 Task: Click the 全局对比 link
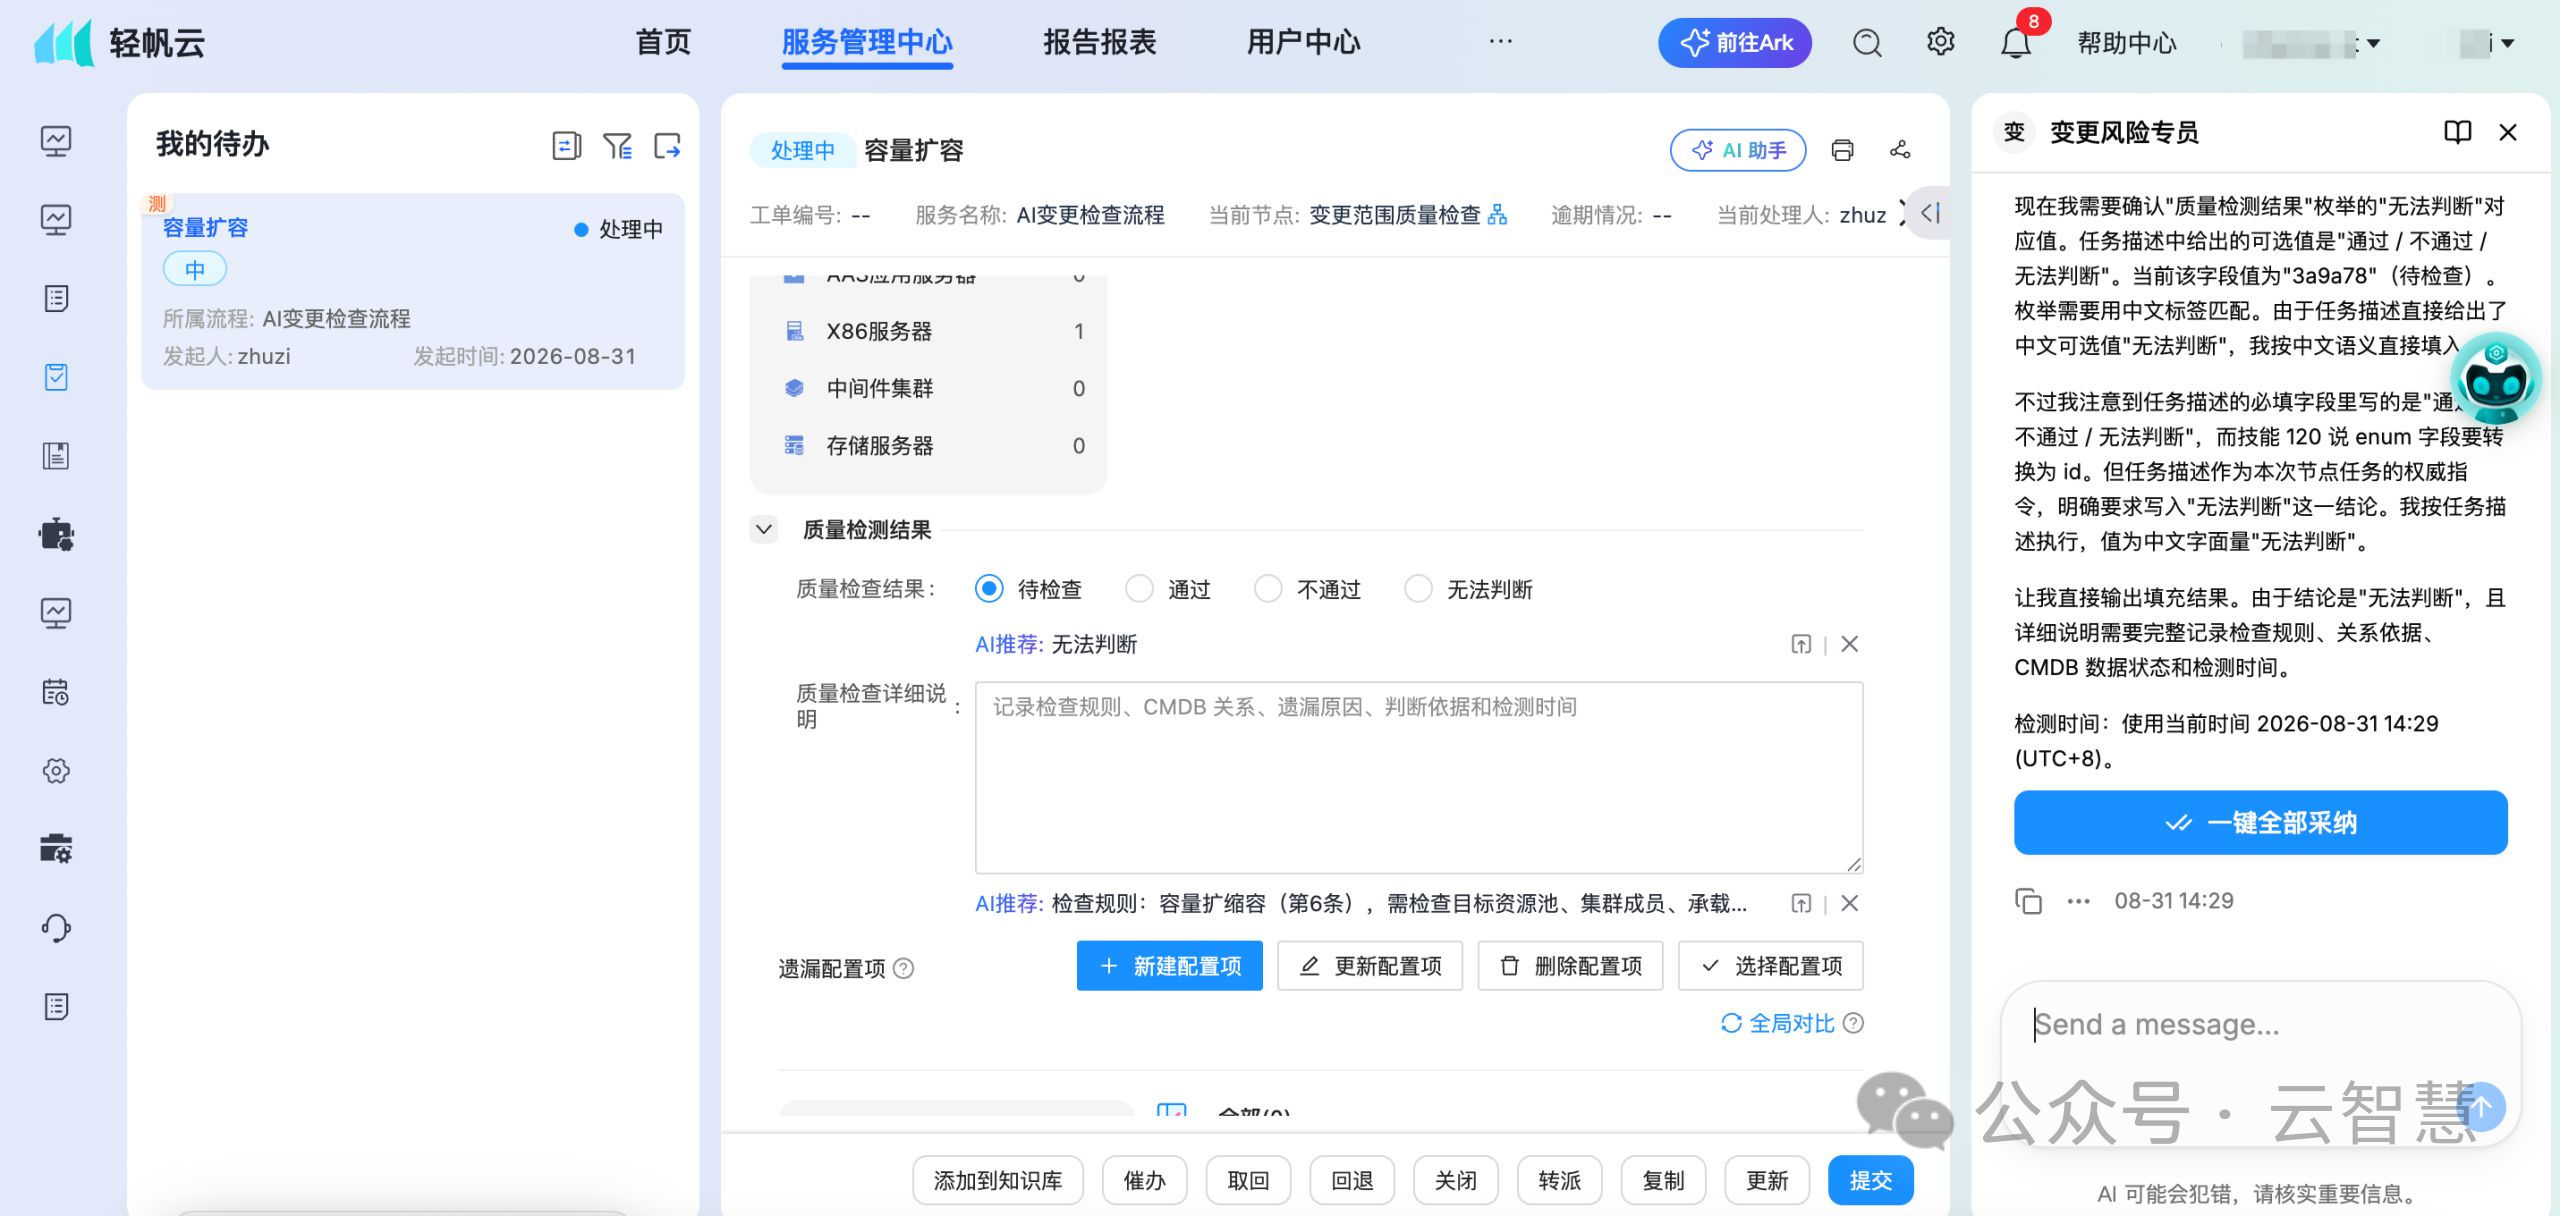coord(1778,1023)
